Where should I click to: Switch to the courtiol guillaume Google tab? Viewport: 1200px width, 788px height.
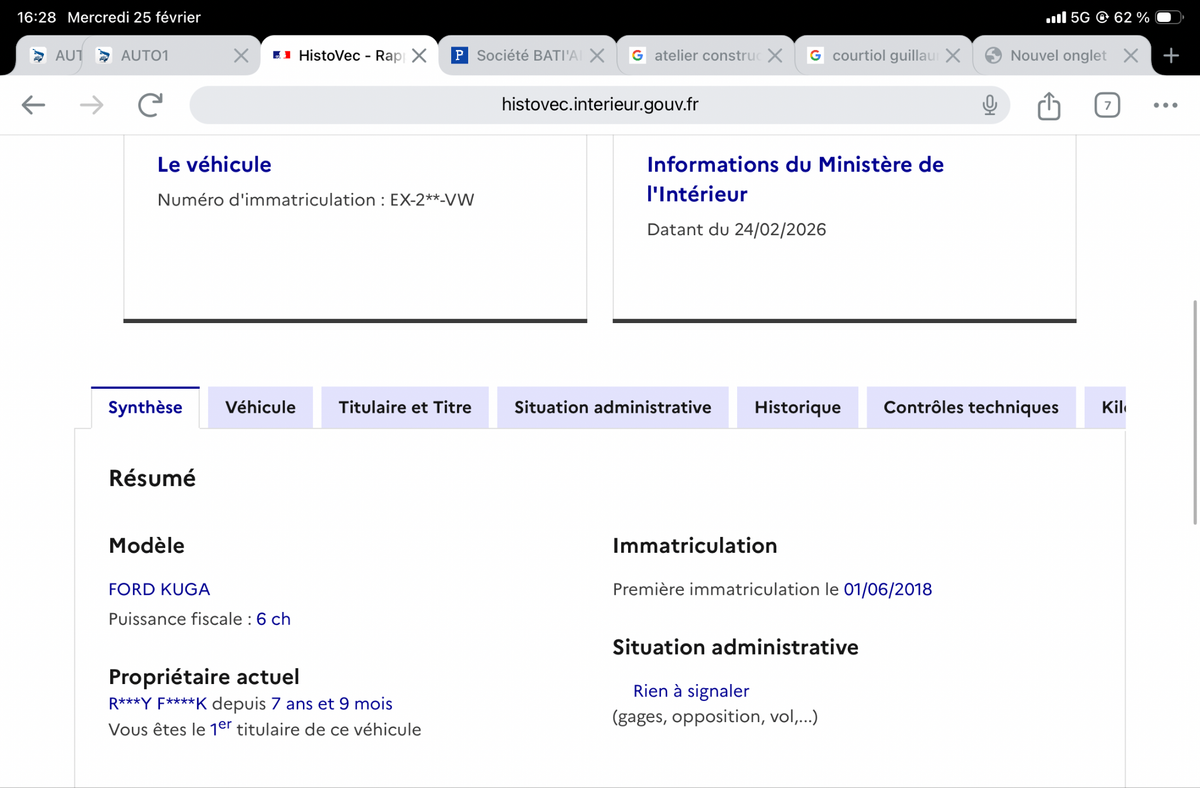880,56
